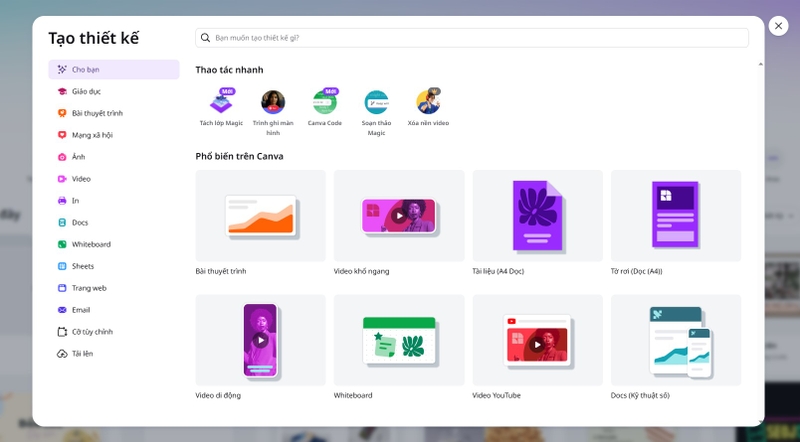
Task: Go to the Sheets category
Action: coord(114,266)
